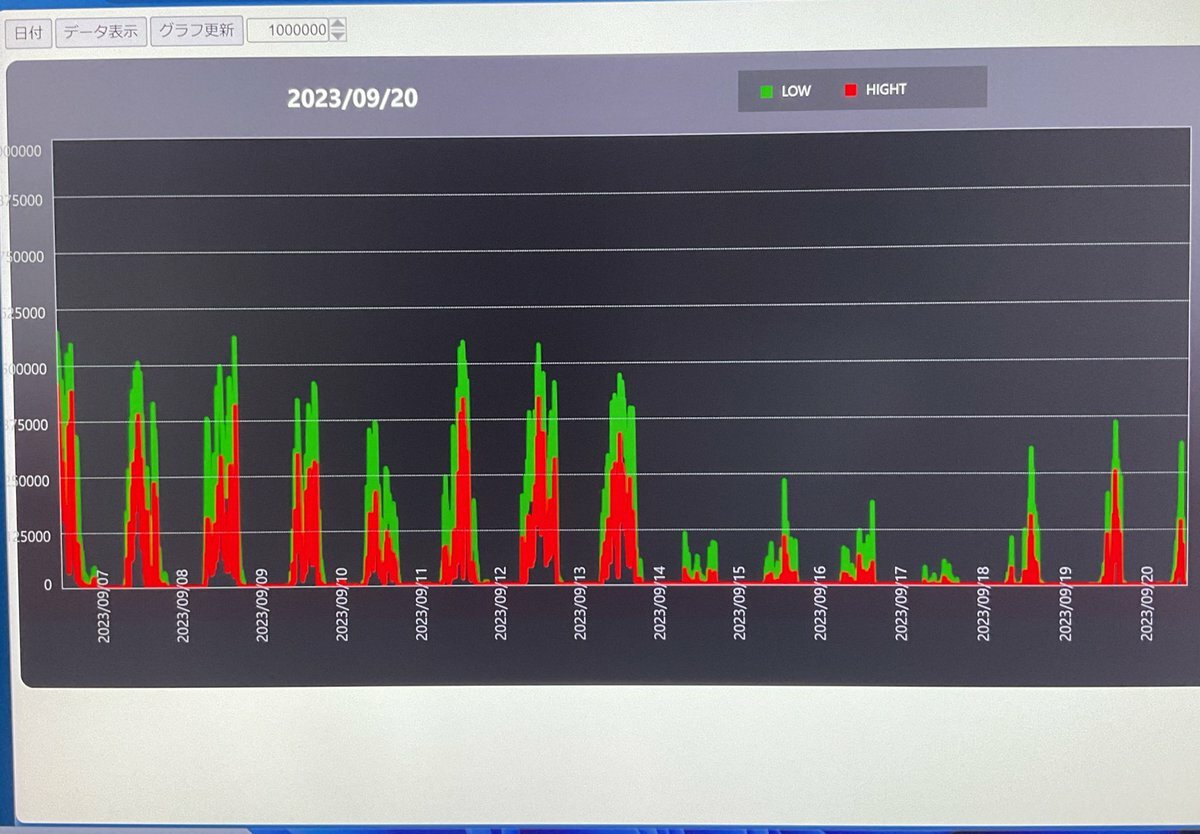
Task: Click the green LOW legend swatch
Action: point(767,91)
